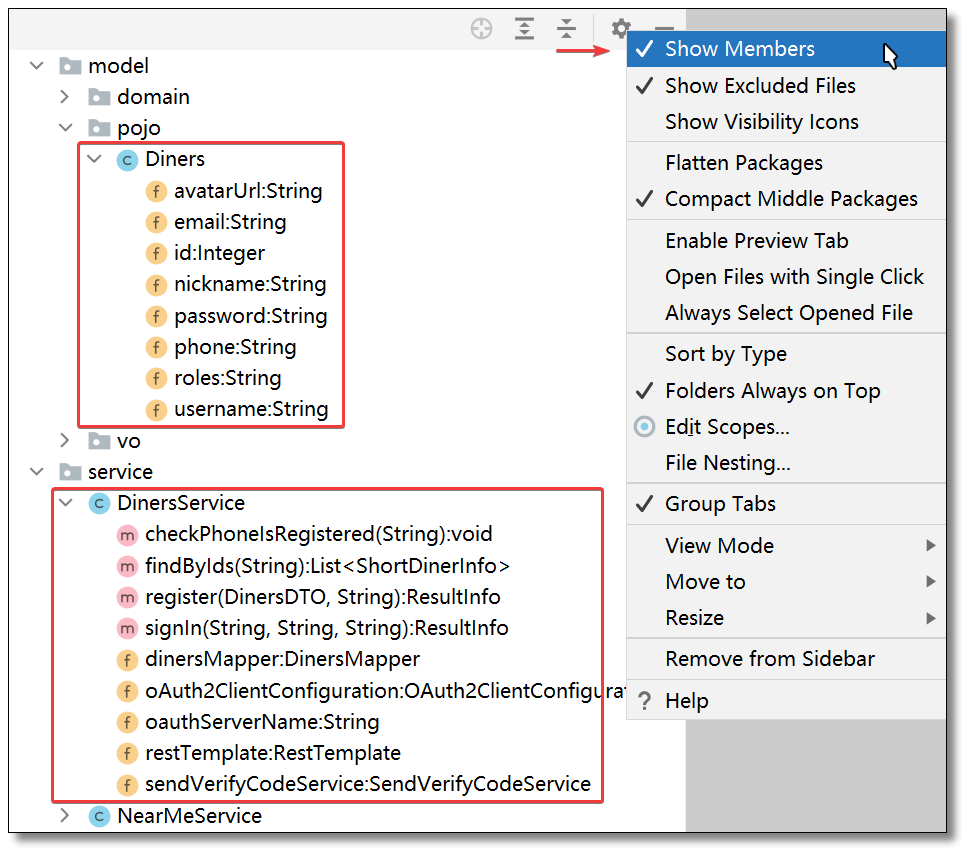The image size is (963, 849).
Task: Click the Collapse All icon
Action: tap(567, 29)
